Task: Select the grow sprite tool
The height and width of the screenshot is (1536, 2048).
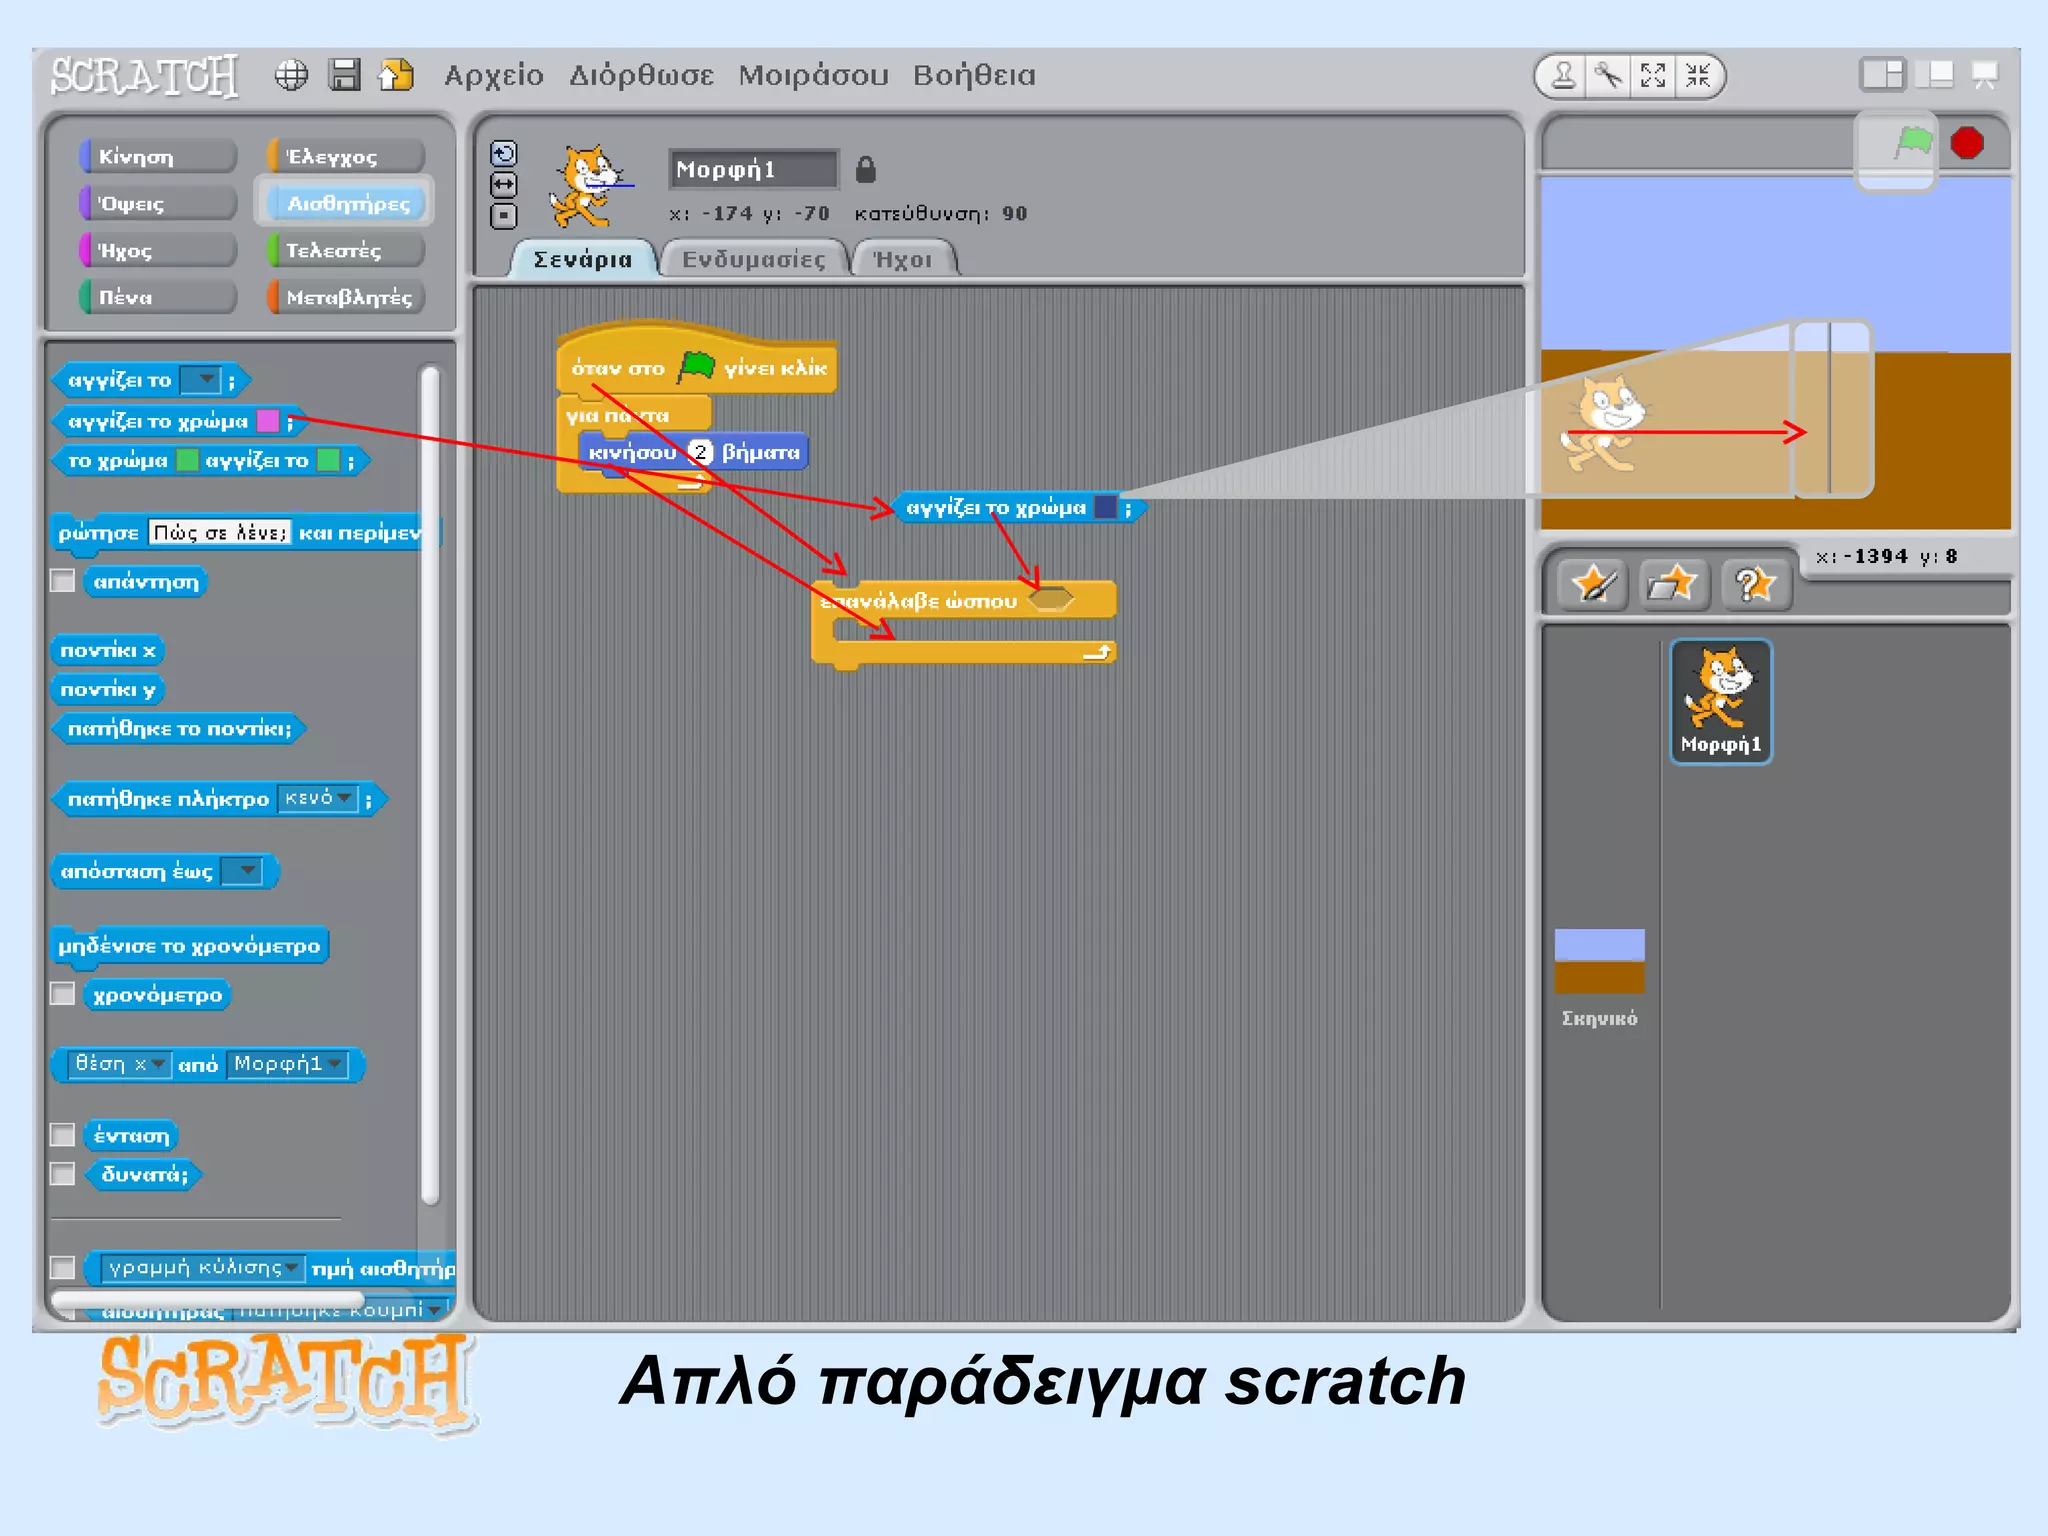Action: tap(1653, 76)
